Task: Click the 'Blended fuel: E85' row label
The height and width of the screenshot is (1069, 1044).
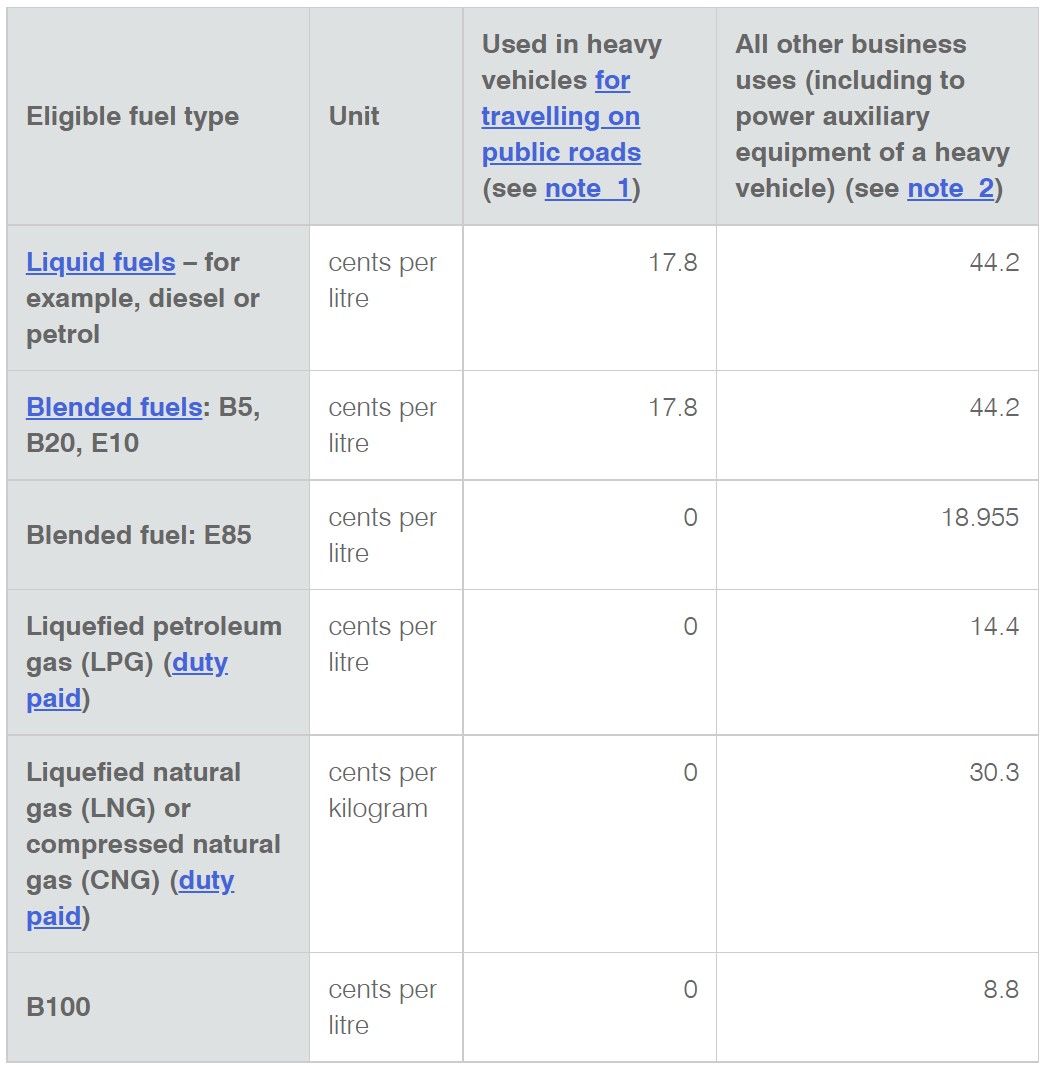Action: coord(138,535)
